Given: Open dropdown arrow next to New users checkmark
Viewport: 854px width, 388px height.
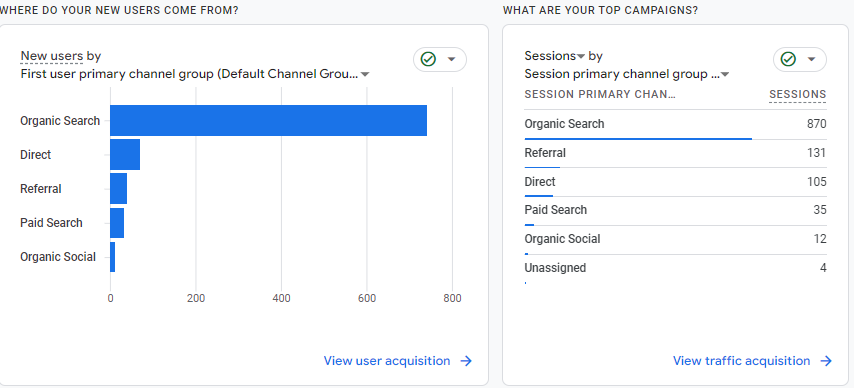Looking at the screenshot, I should click(452, 59).
